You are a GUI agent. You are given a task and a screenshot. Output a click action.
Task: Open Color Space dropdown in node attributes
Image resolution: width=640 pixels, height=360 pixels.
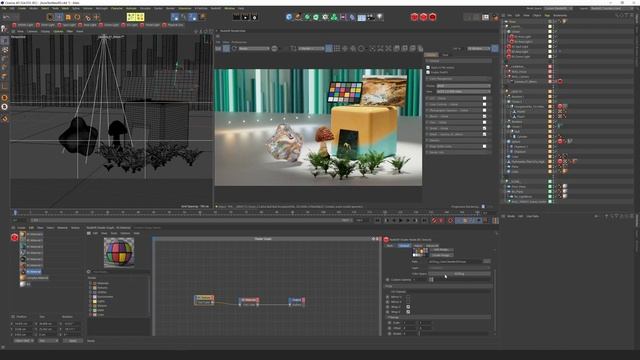click(x=459, y=274)
